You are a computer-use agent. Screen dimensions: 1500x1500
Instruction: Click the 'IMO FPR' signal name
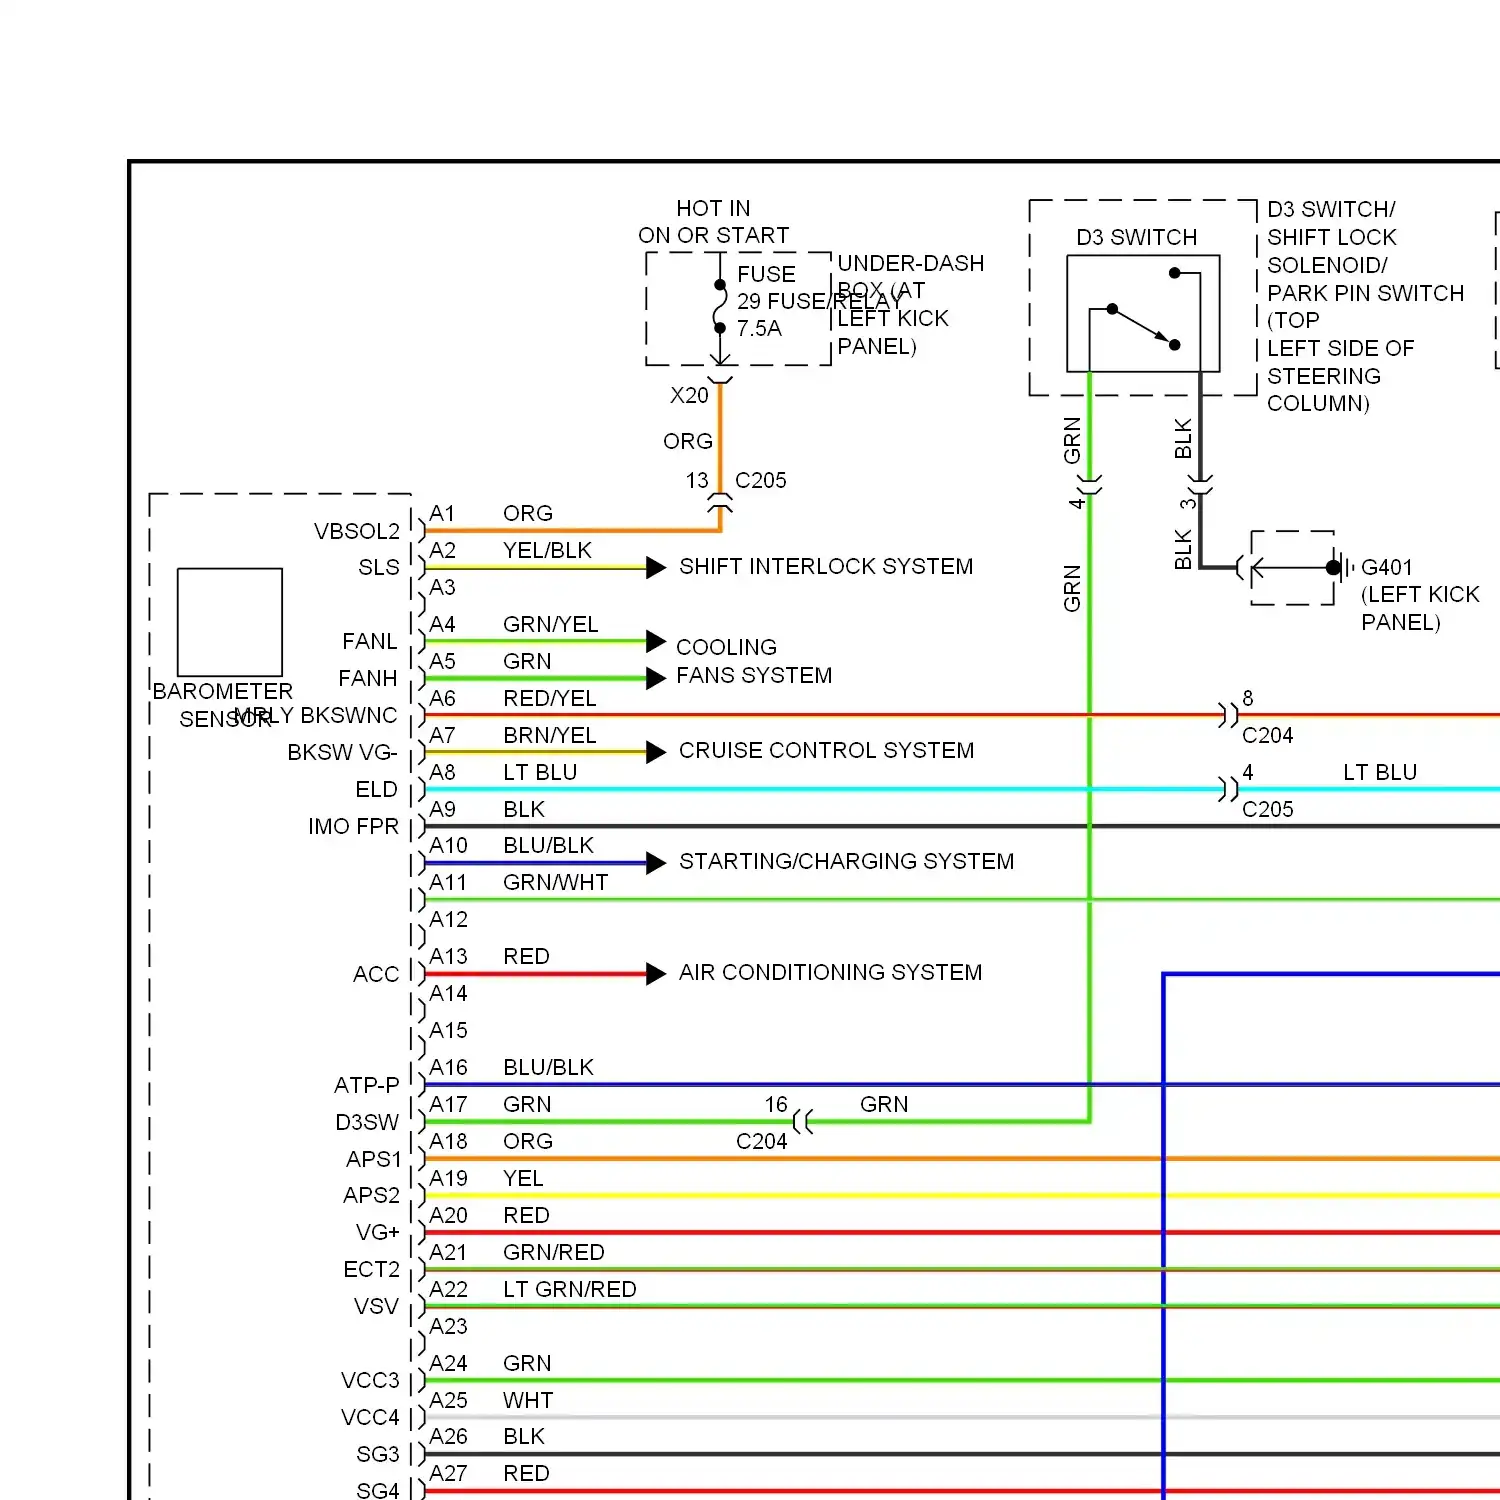coord(354,827)
